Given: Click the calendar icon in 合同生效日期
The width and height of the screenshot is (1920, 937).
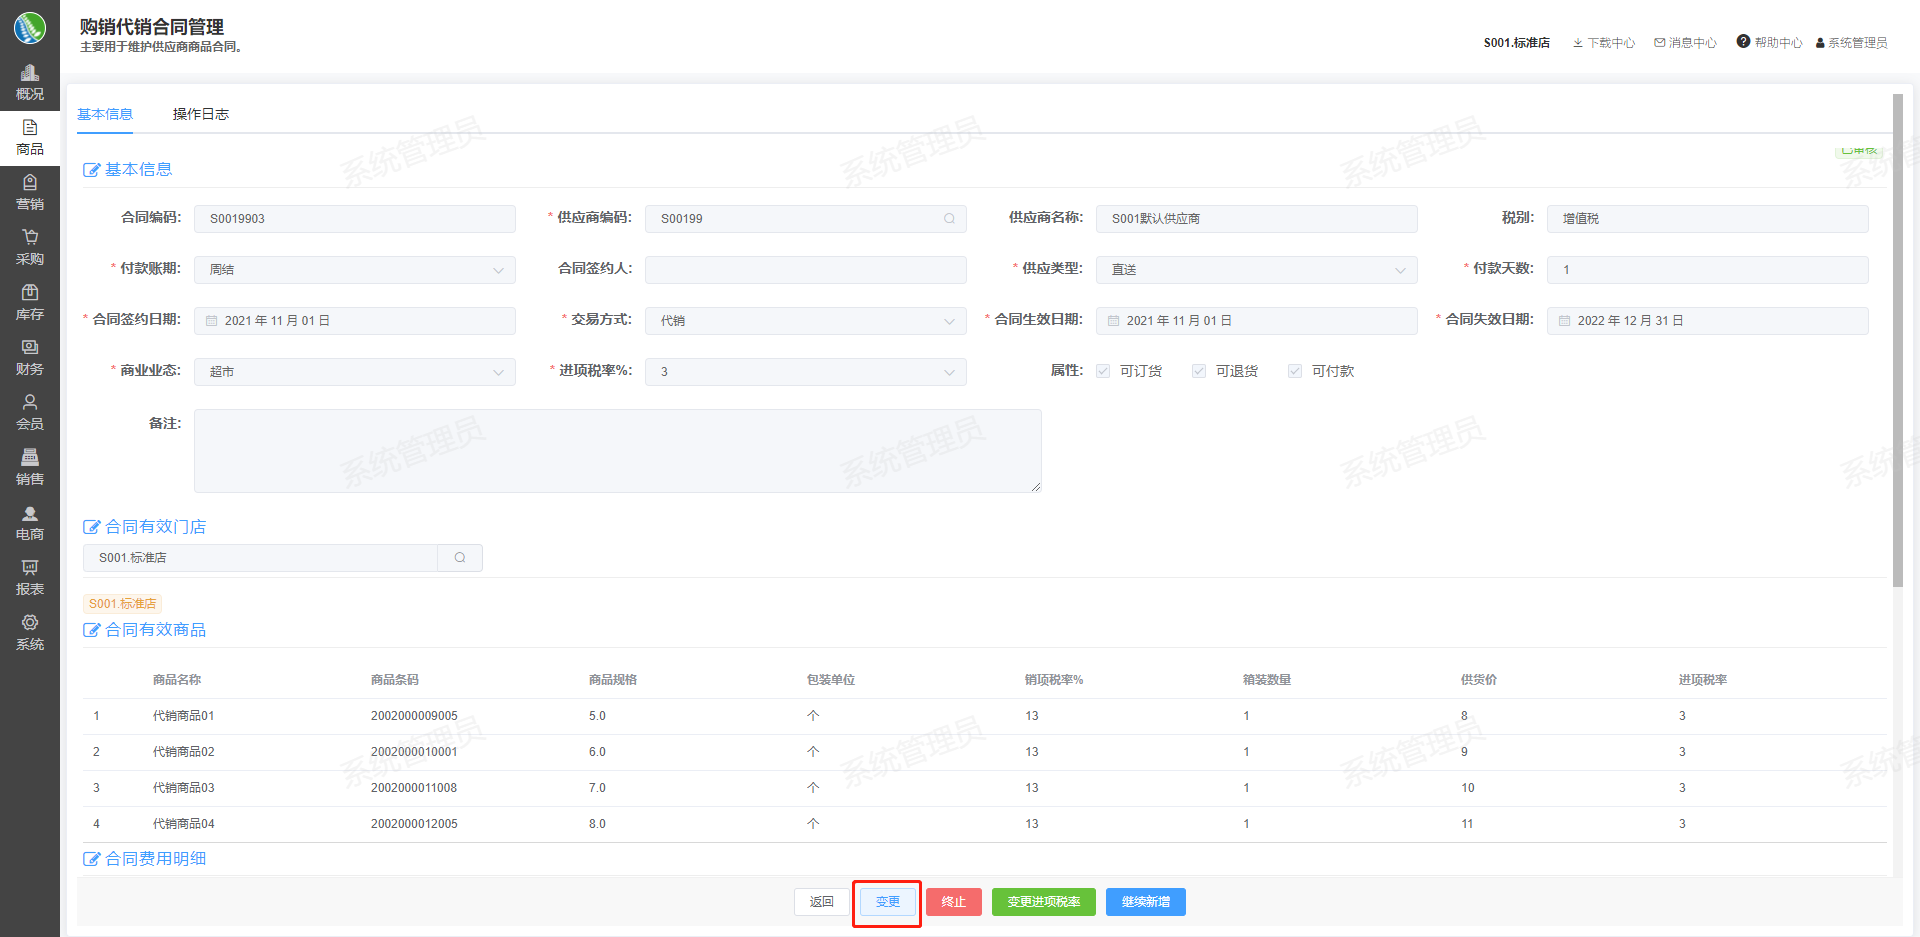Looking at the screenshot, I should 1114,321.
